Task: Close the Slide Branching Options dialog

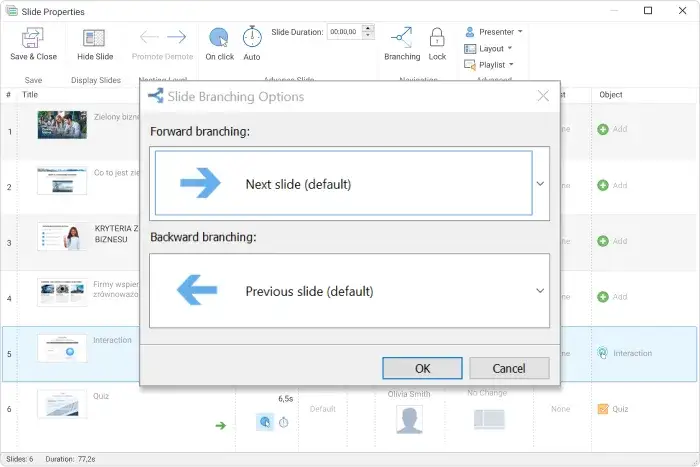Action: (543, 96)
